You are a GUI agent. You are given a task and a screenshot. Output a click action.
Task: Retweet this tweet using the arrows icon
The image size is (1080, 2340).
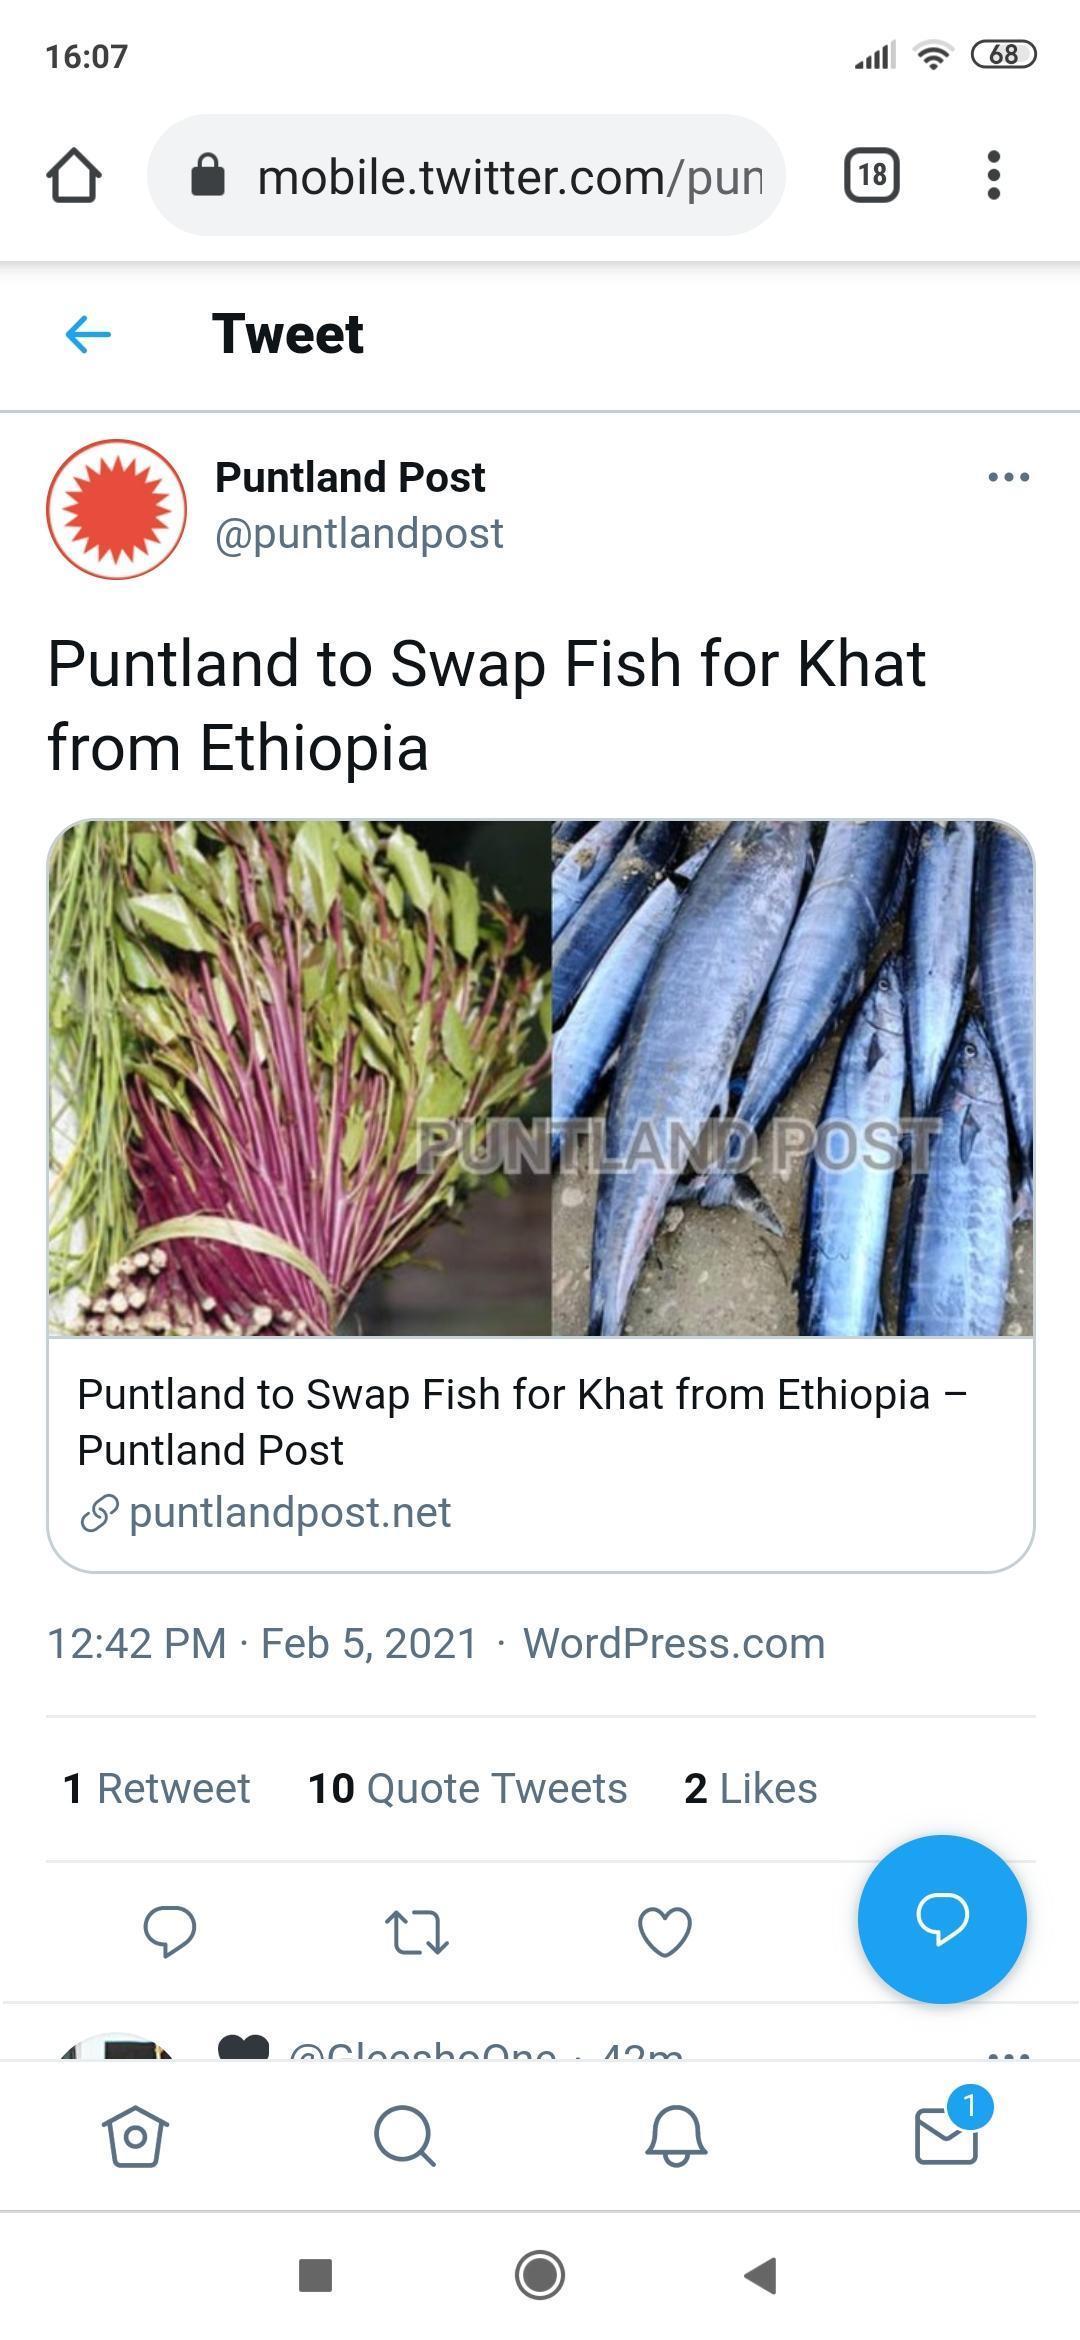[417, 1932]
